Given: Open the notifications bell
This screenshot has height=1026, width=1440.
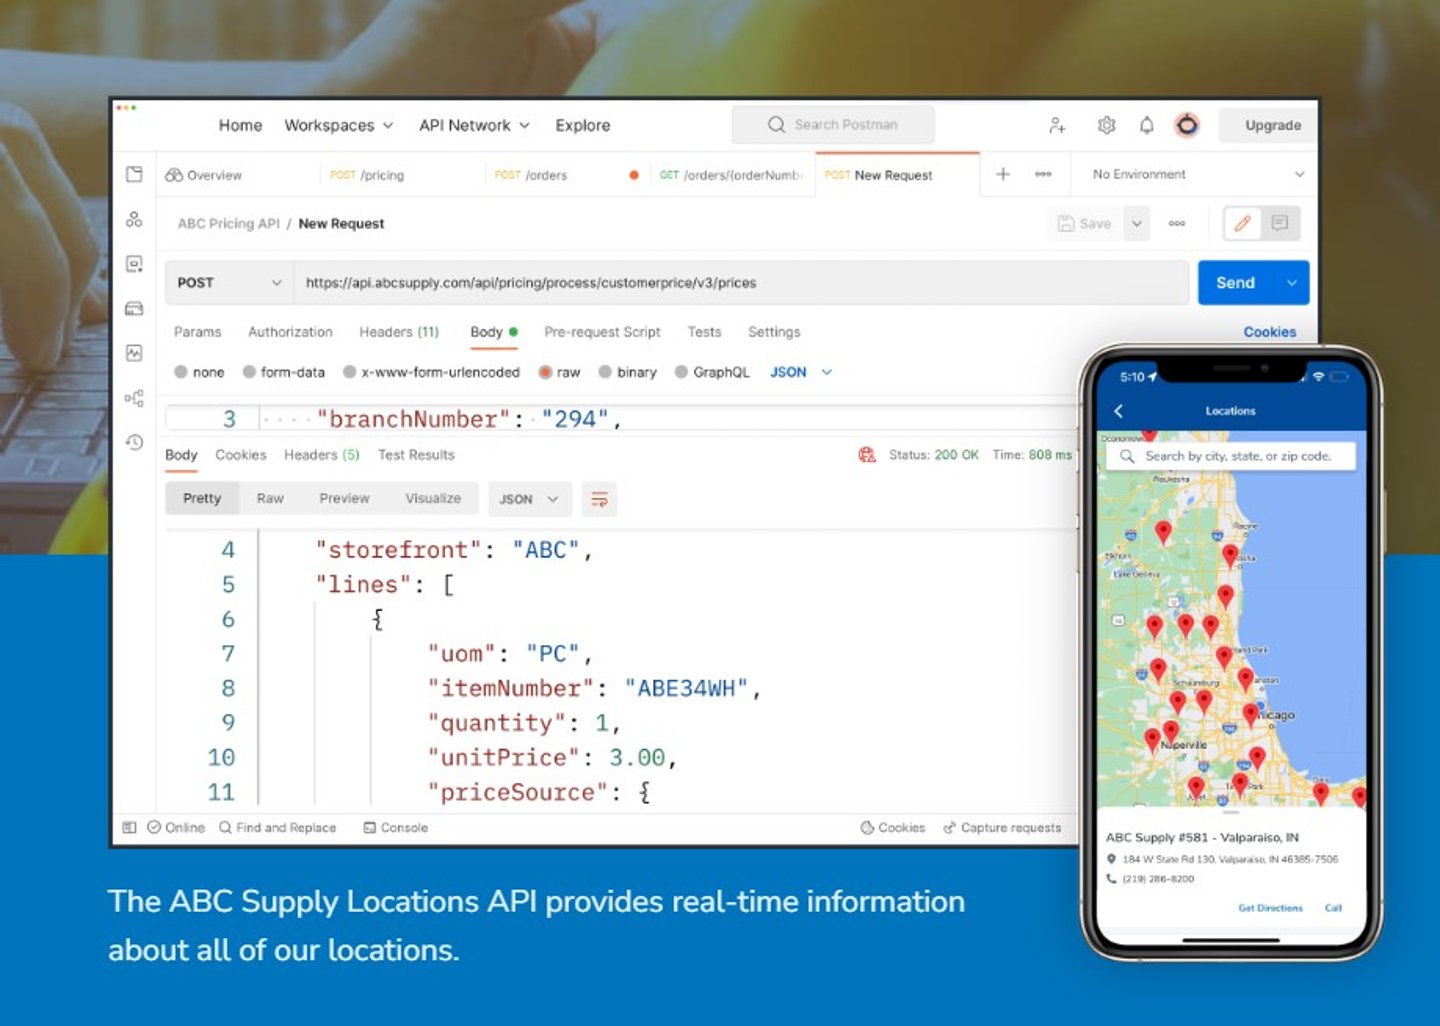Looking at the screenshot, I should click(x=1147, y=125).
